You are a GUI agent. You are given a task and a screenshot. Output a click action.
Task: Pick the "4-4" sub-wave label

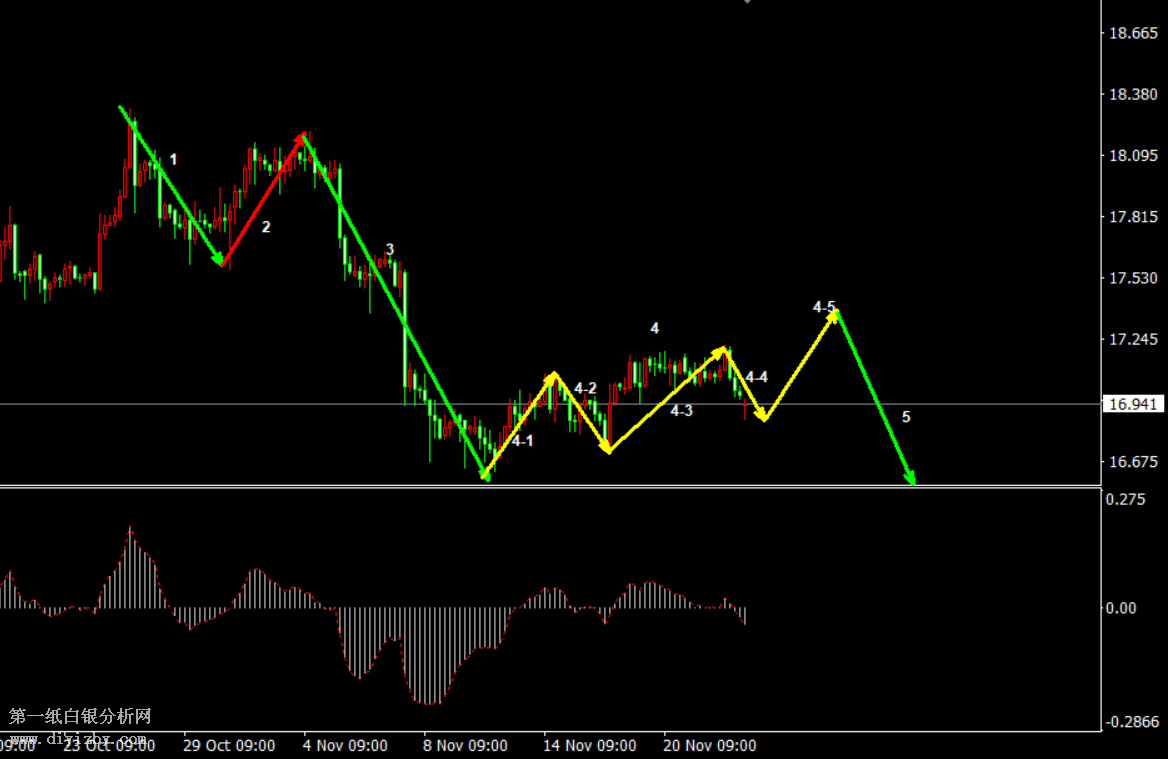coord(756,377)
